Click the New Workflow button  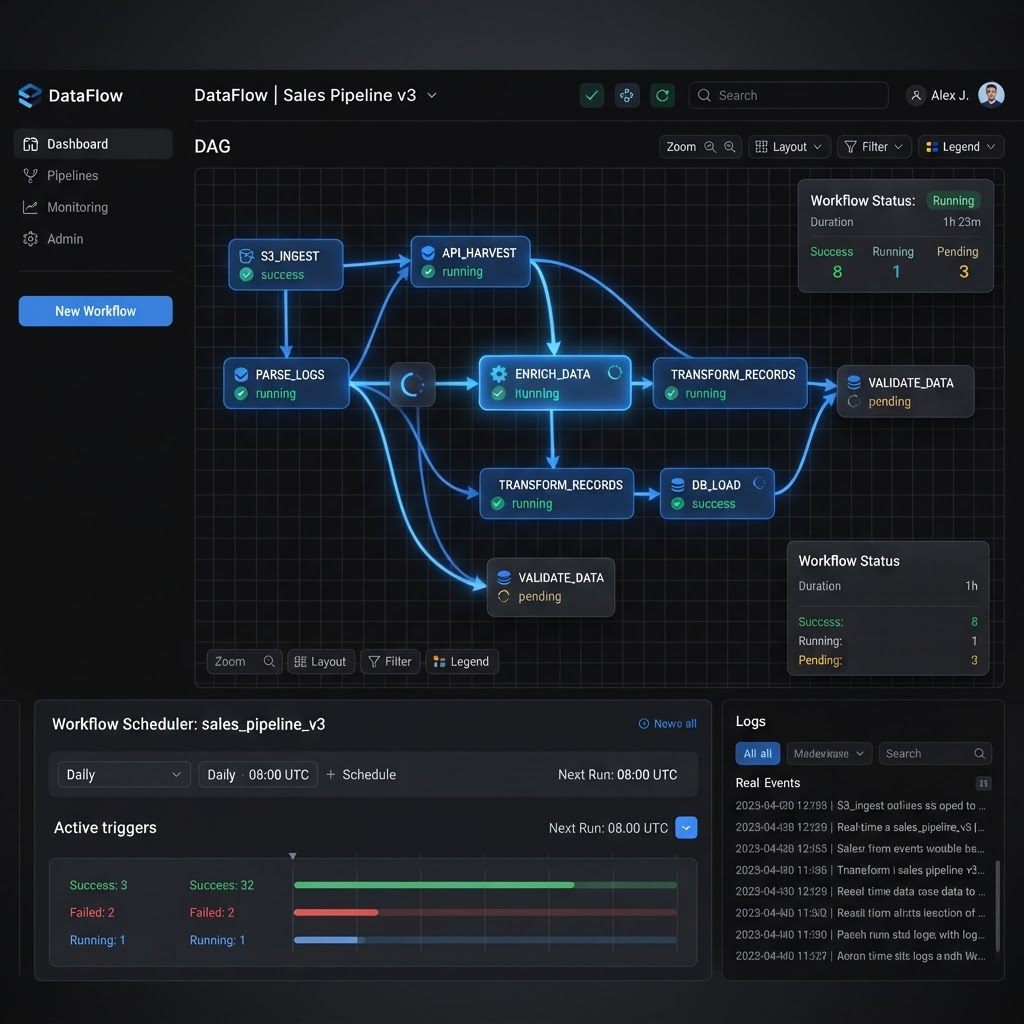pos(95,311)
